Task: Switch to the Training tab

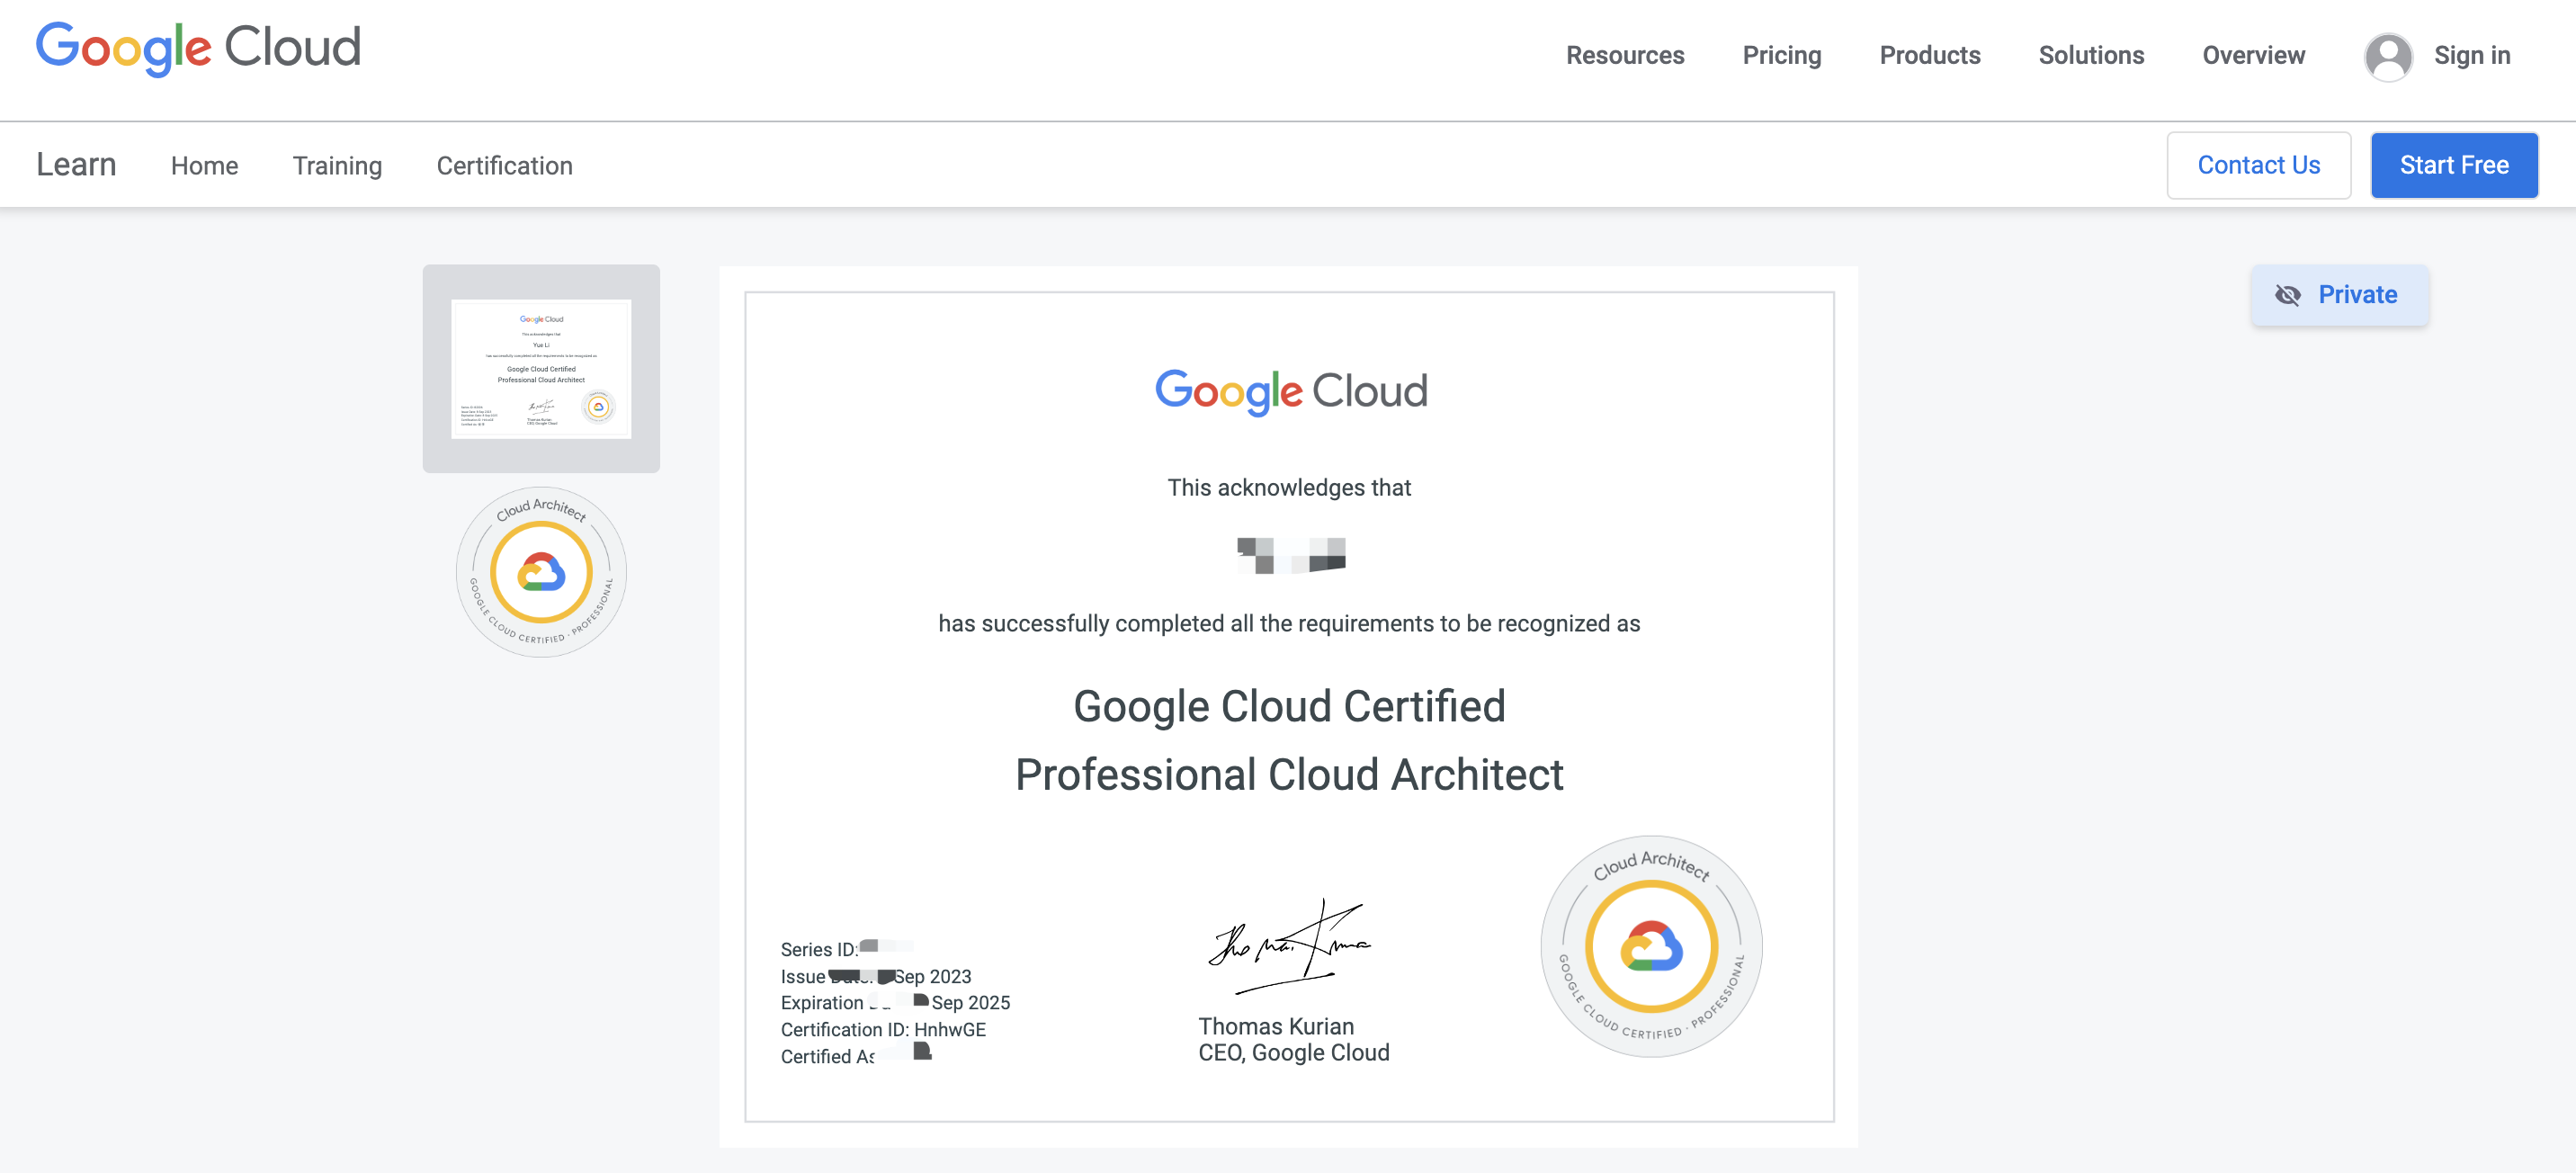Action: [x=337, y=166]
